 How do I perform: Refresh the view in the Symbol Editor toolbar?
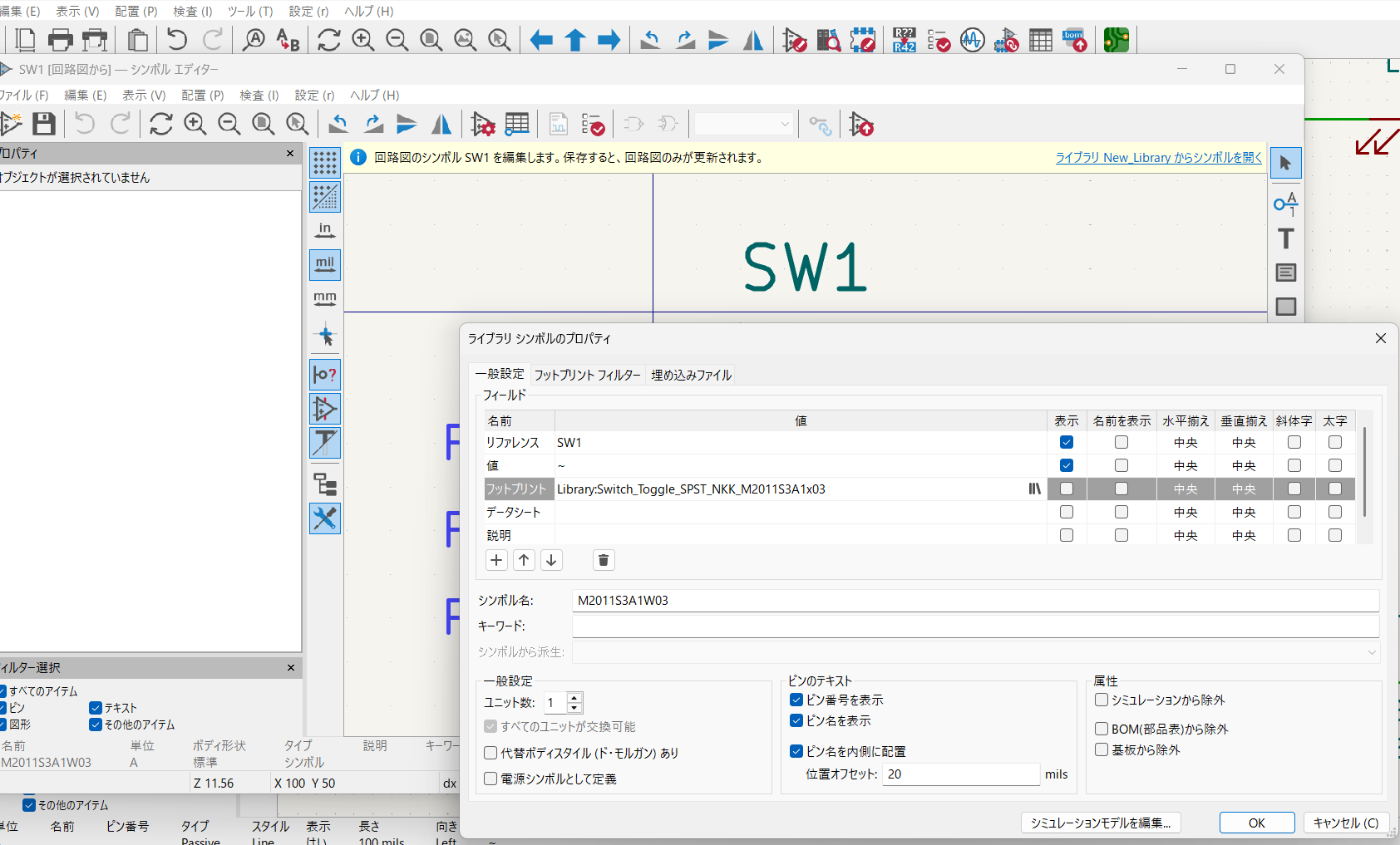click(161, 124)
